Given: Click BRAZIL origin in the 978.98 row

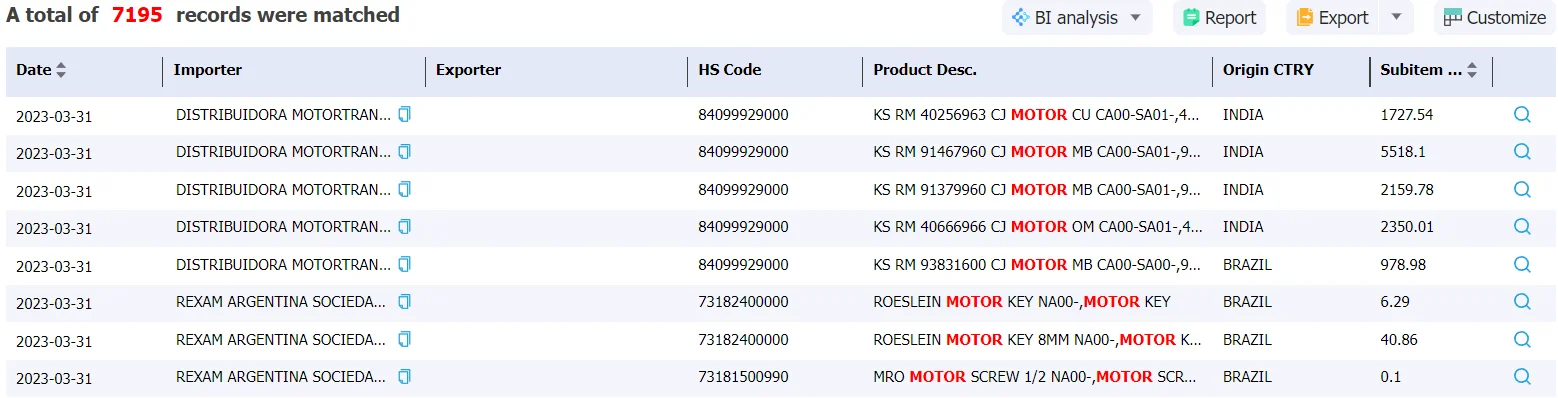Looking at the screenshot, I should point(1247,265).
